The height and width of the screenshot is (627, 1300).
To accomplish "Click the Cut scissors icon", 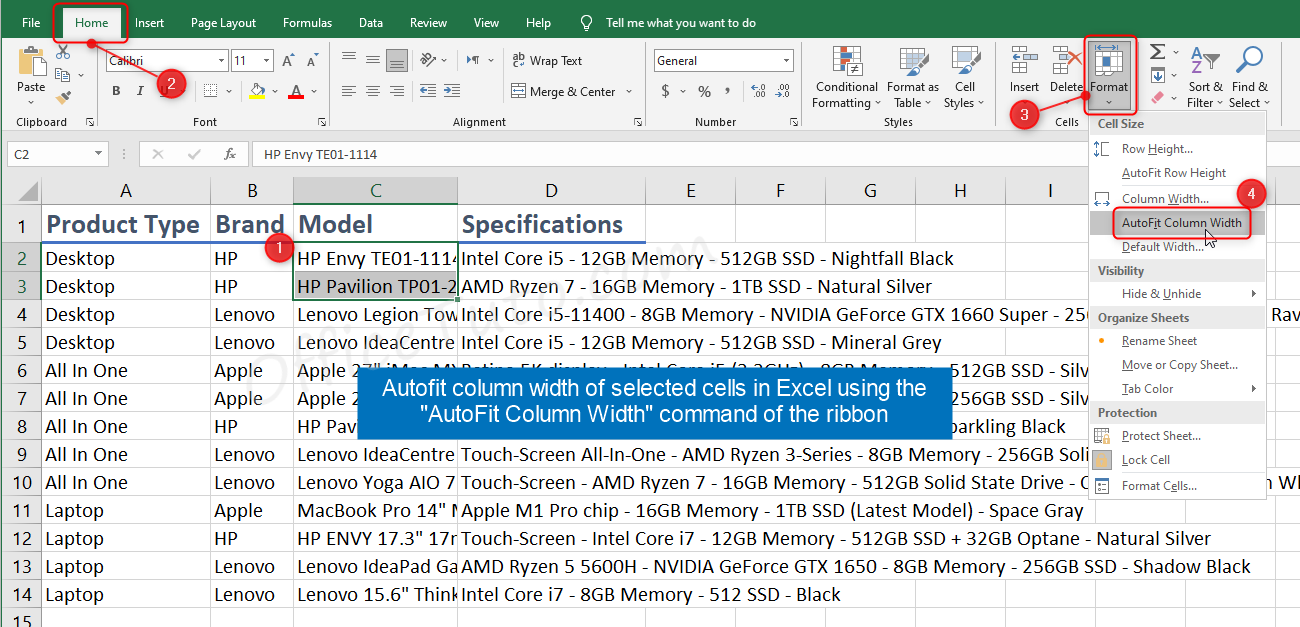I will (x=63, y=52).
